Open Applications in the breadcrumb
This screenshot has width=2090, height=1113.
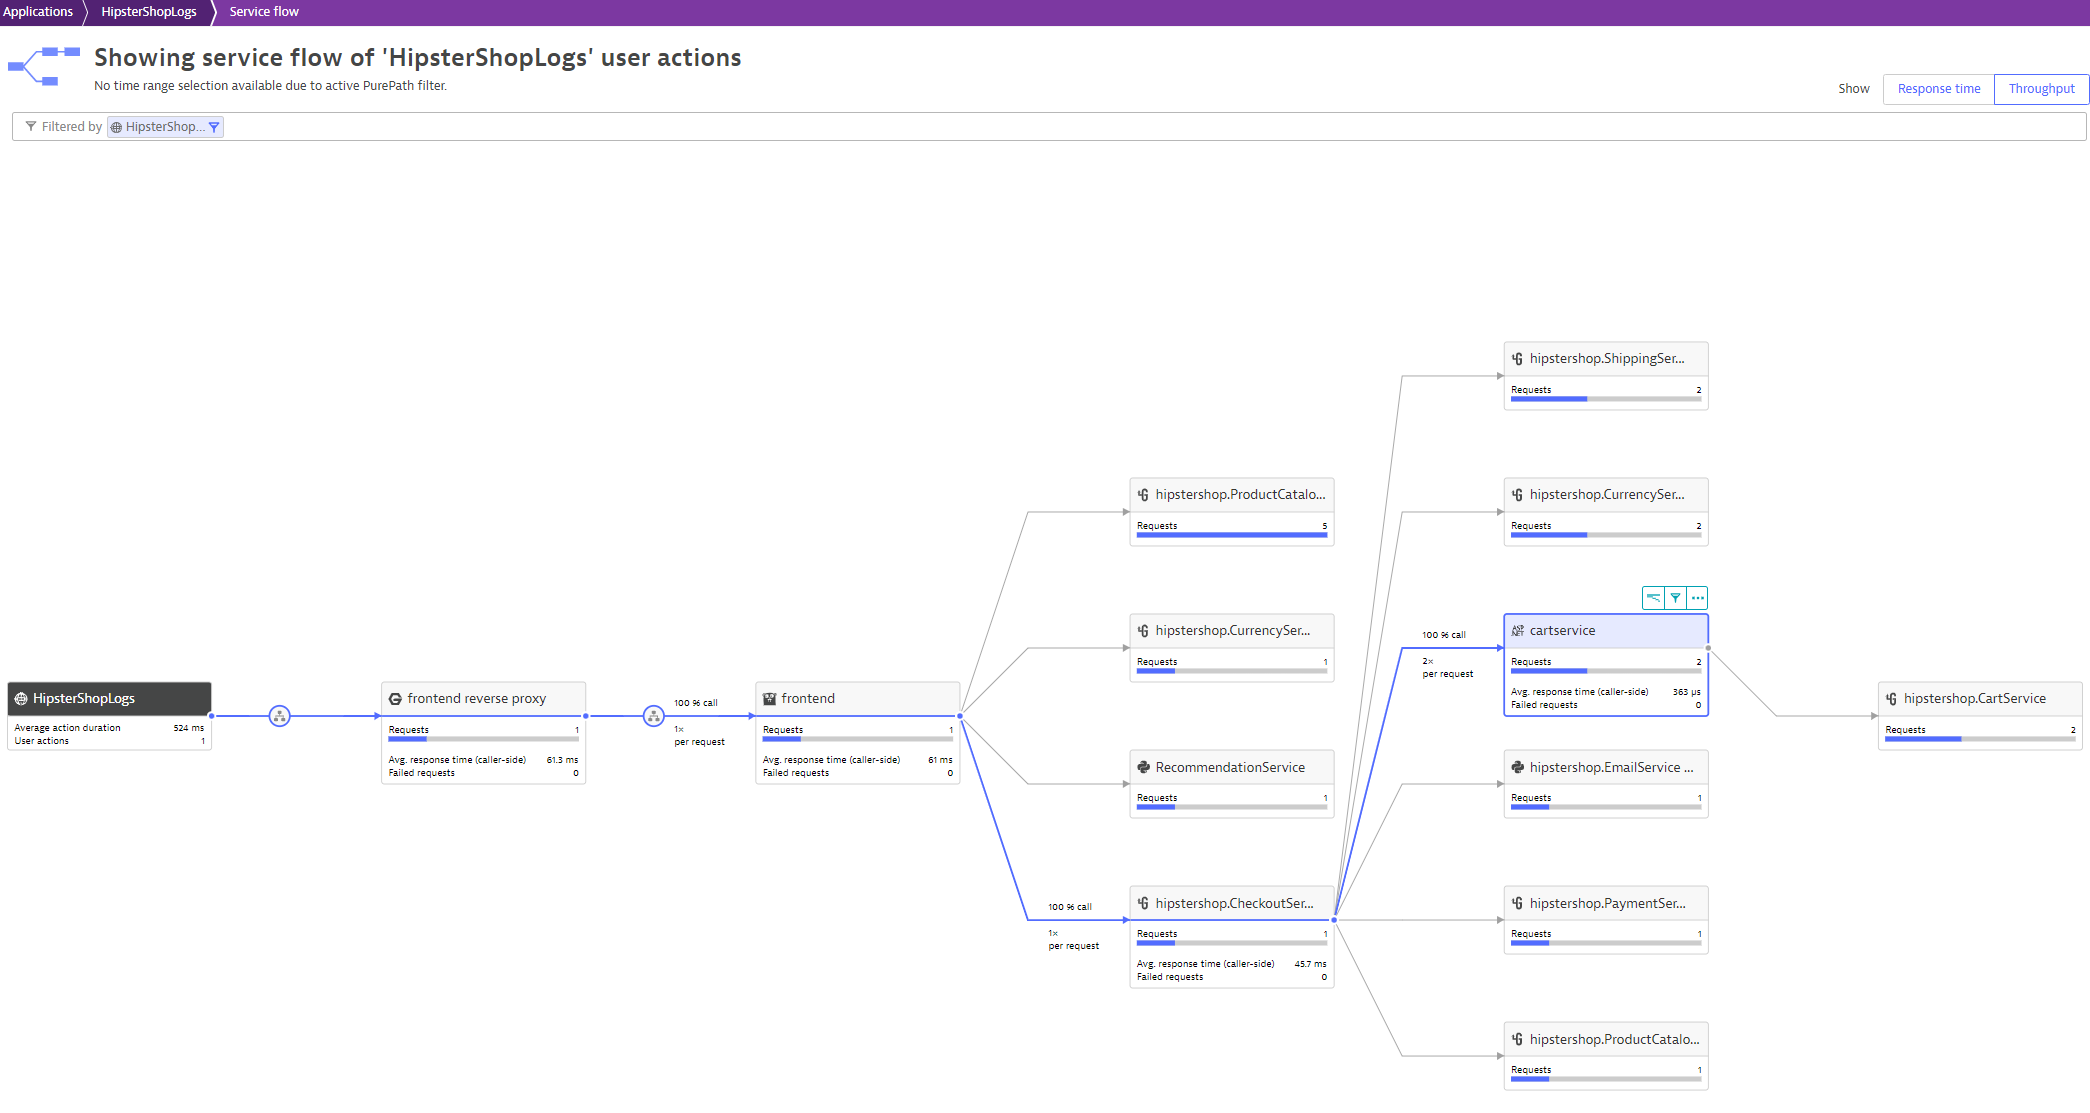pyautogui.click(x=38, y=12)
